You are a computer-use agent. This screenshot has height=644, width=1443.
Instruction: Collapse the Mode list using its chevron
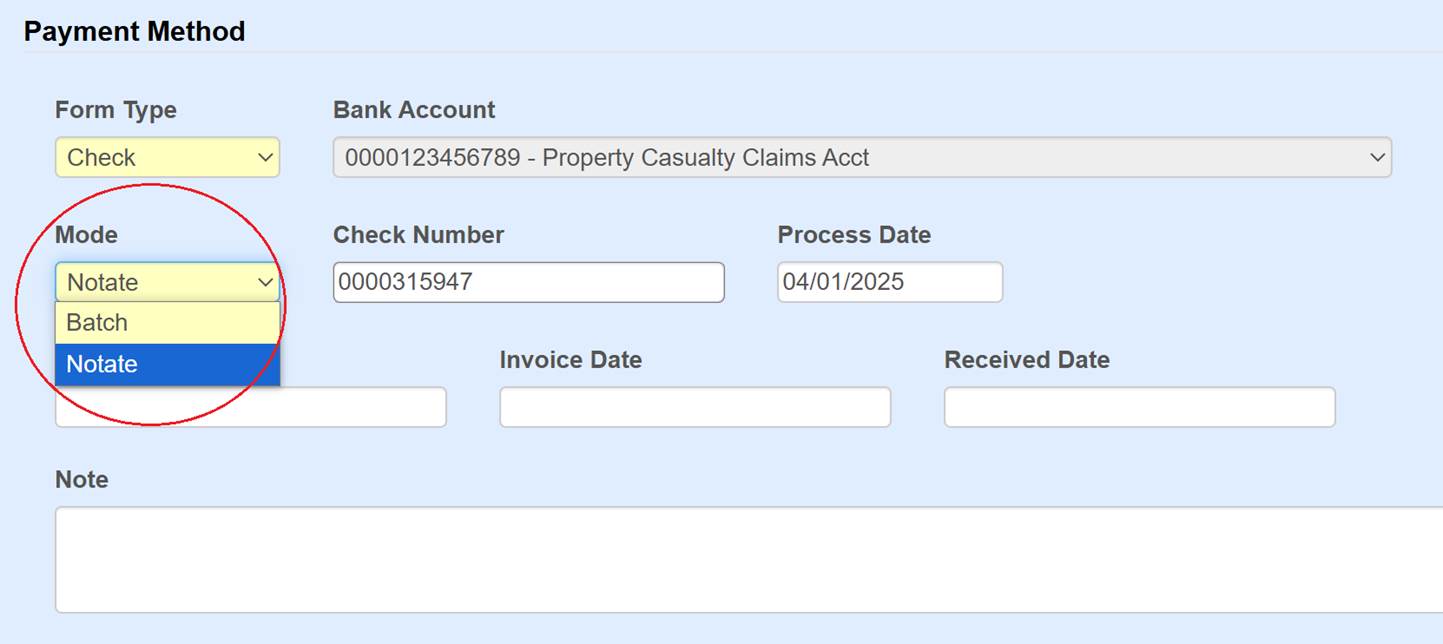point(265,283)
